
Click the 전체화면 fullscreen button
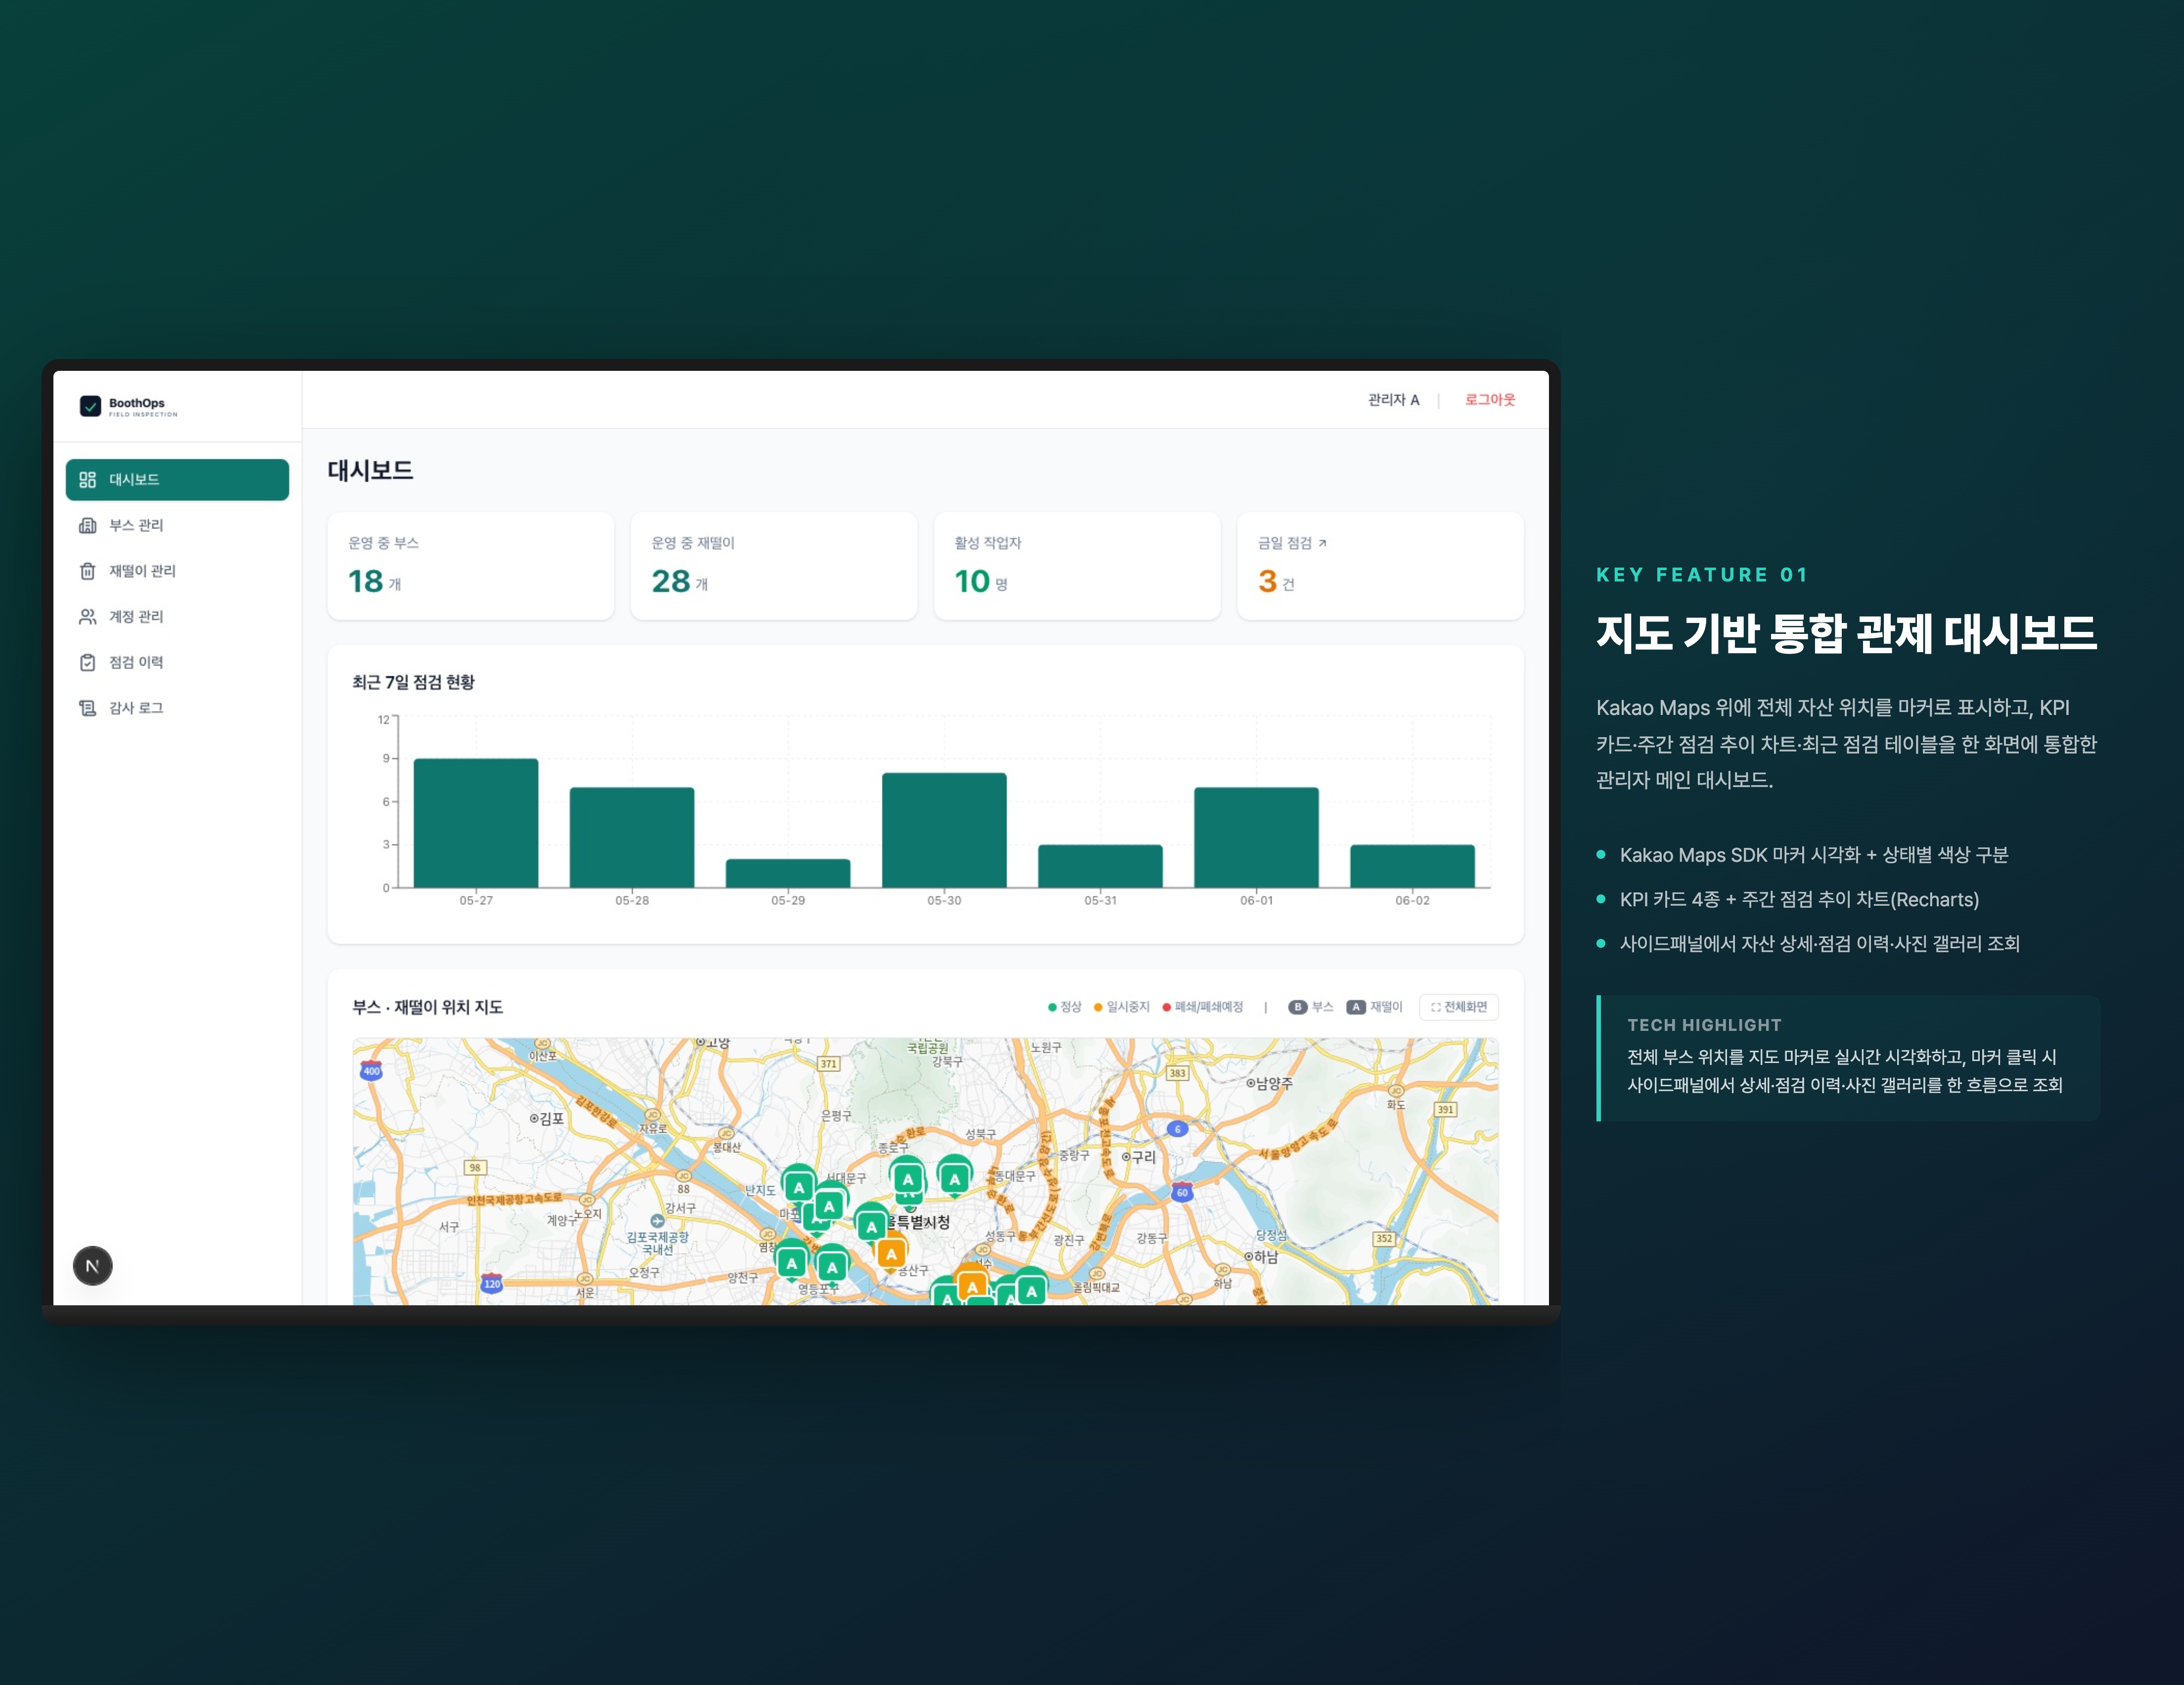1458,1007
